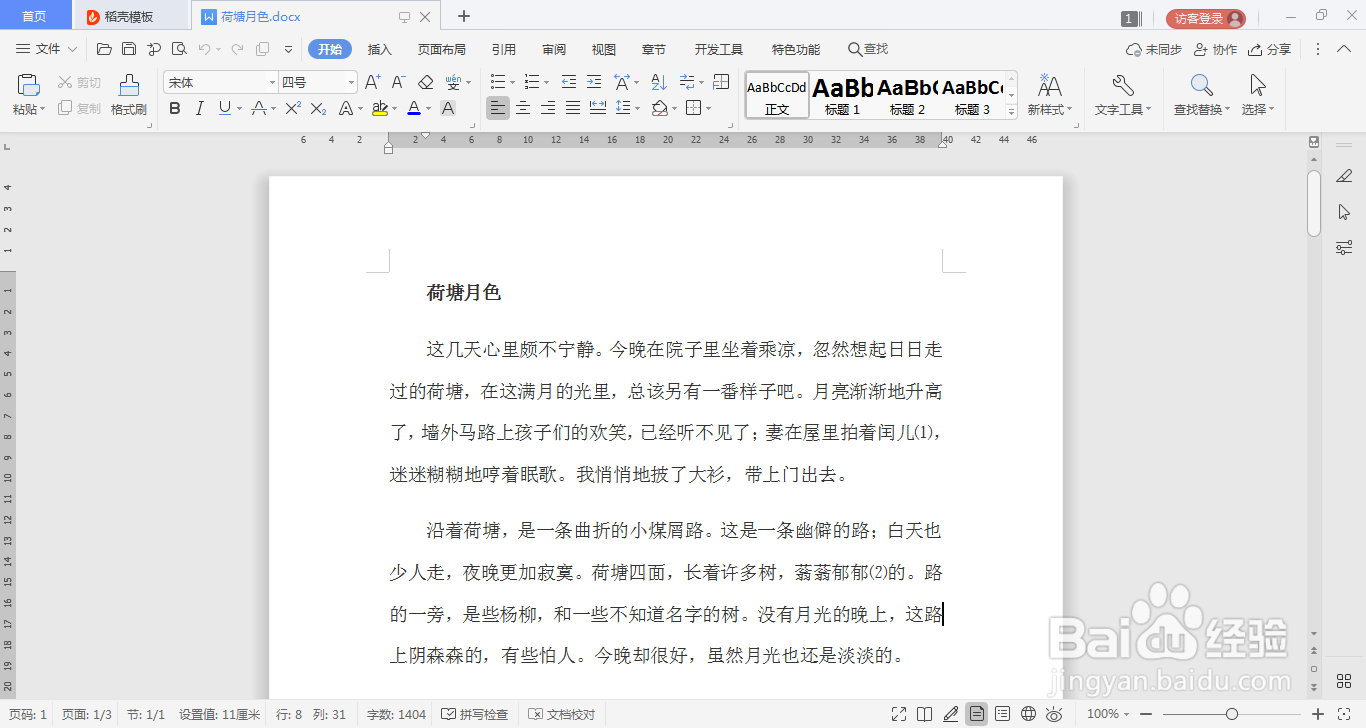This screenshot has width=1366, height=728.
Task: Toggle Italic formatting
Action: (200, 108)
